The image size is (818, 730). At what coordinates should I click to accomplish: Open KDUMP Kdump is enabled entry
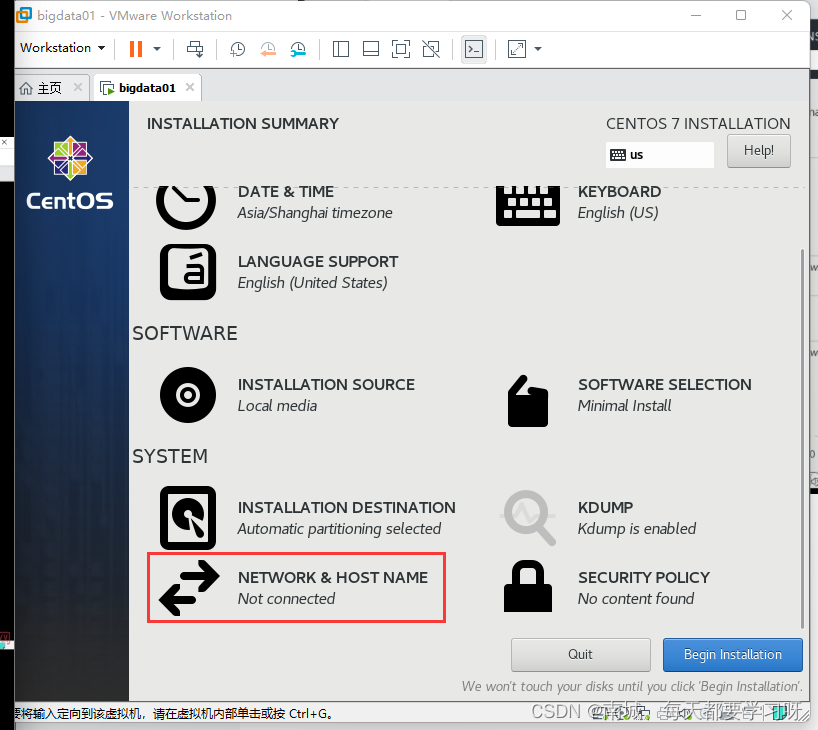[x=636, y=519]
